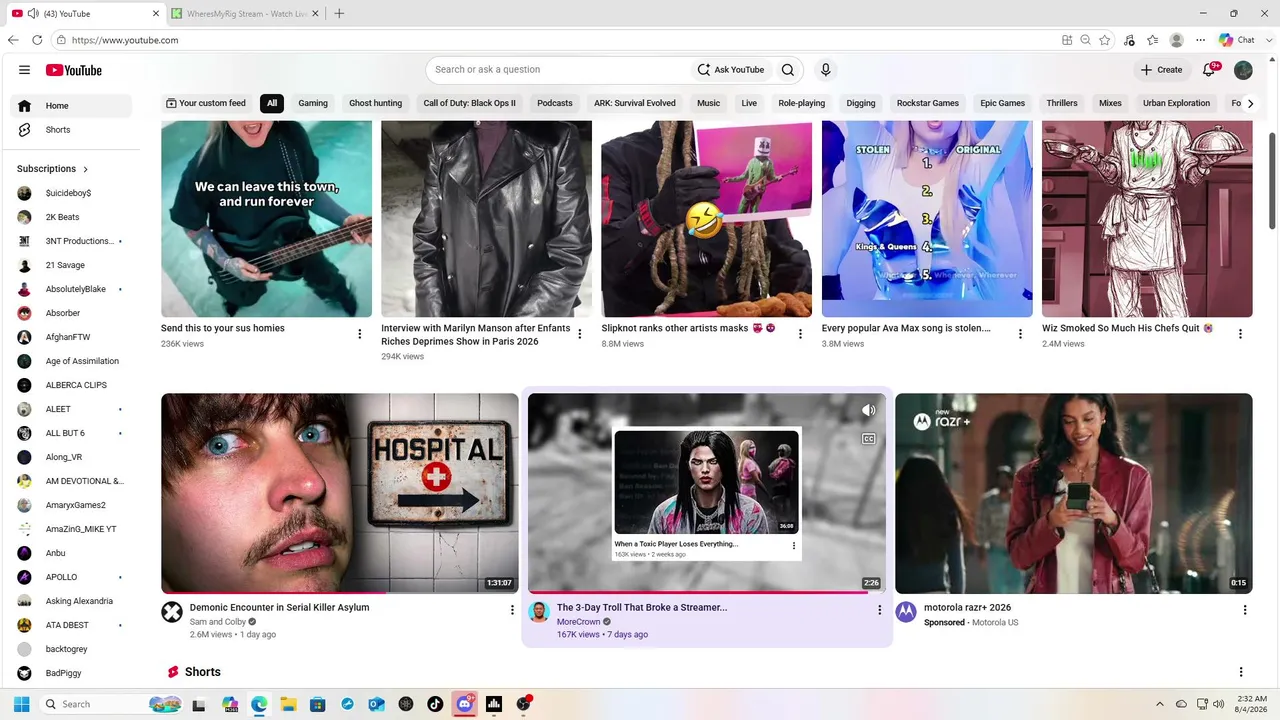Select the Call of Duty: Black Ops II chip

469,103
